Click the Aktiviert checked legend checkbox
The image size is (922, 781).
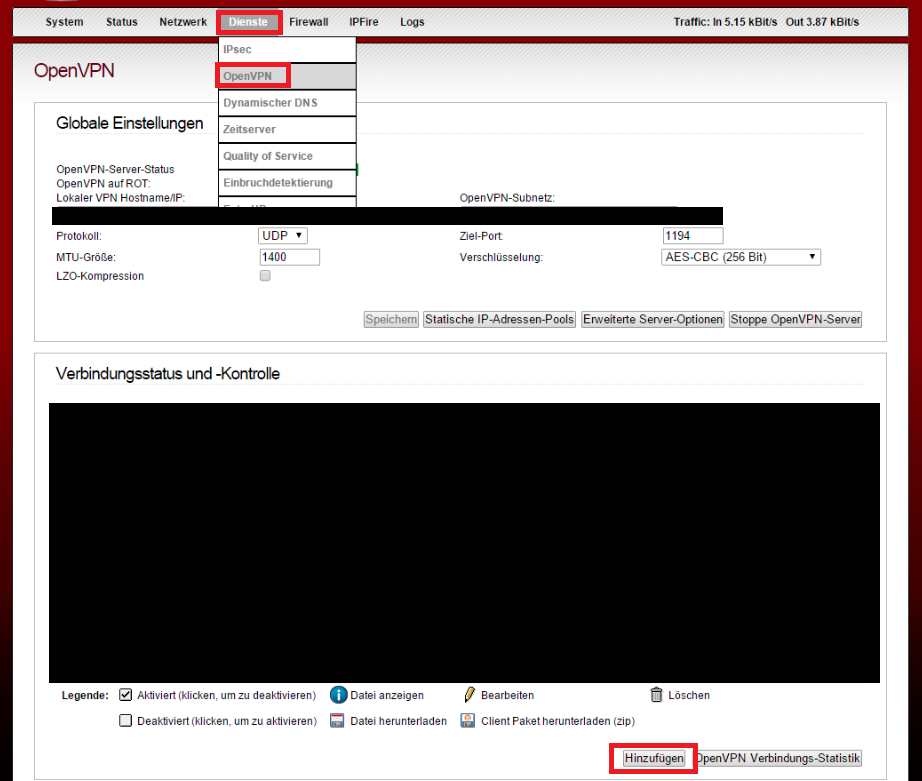coord(125,695)
